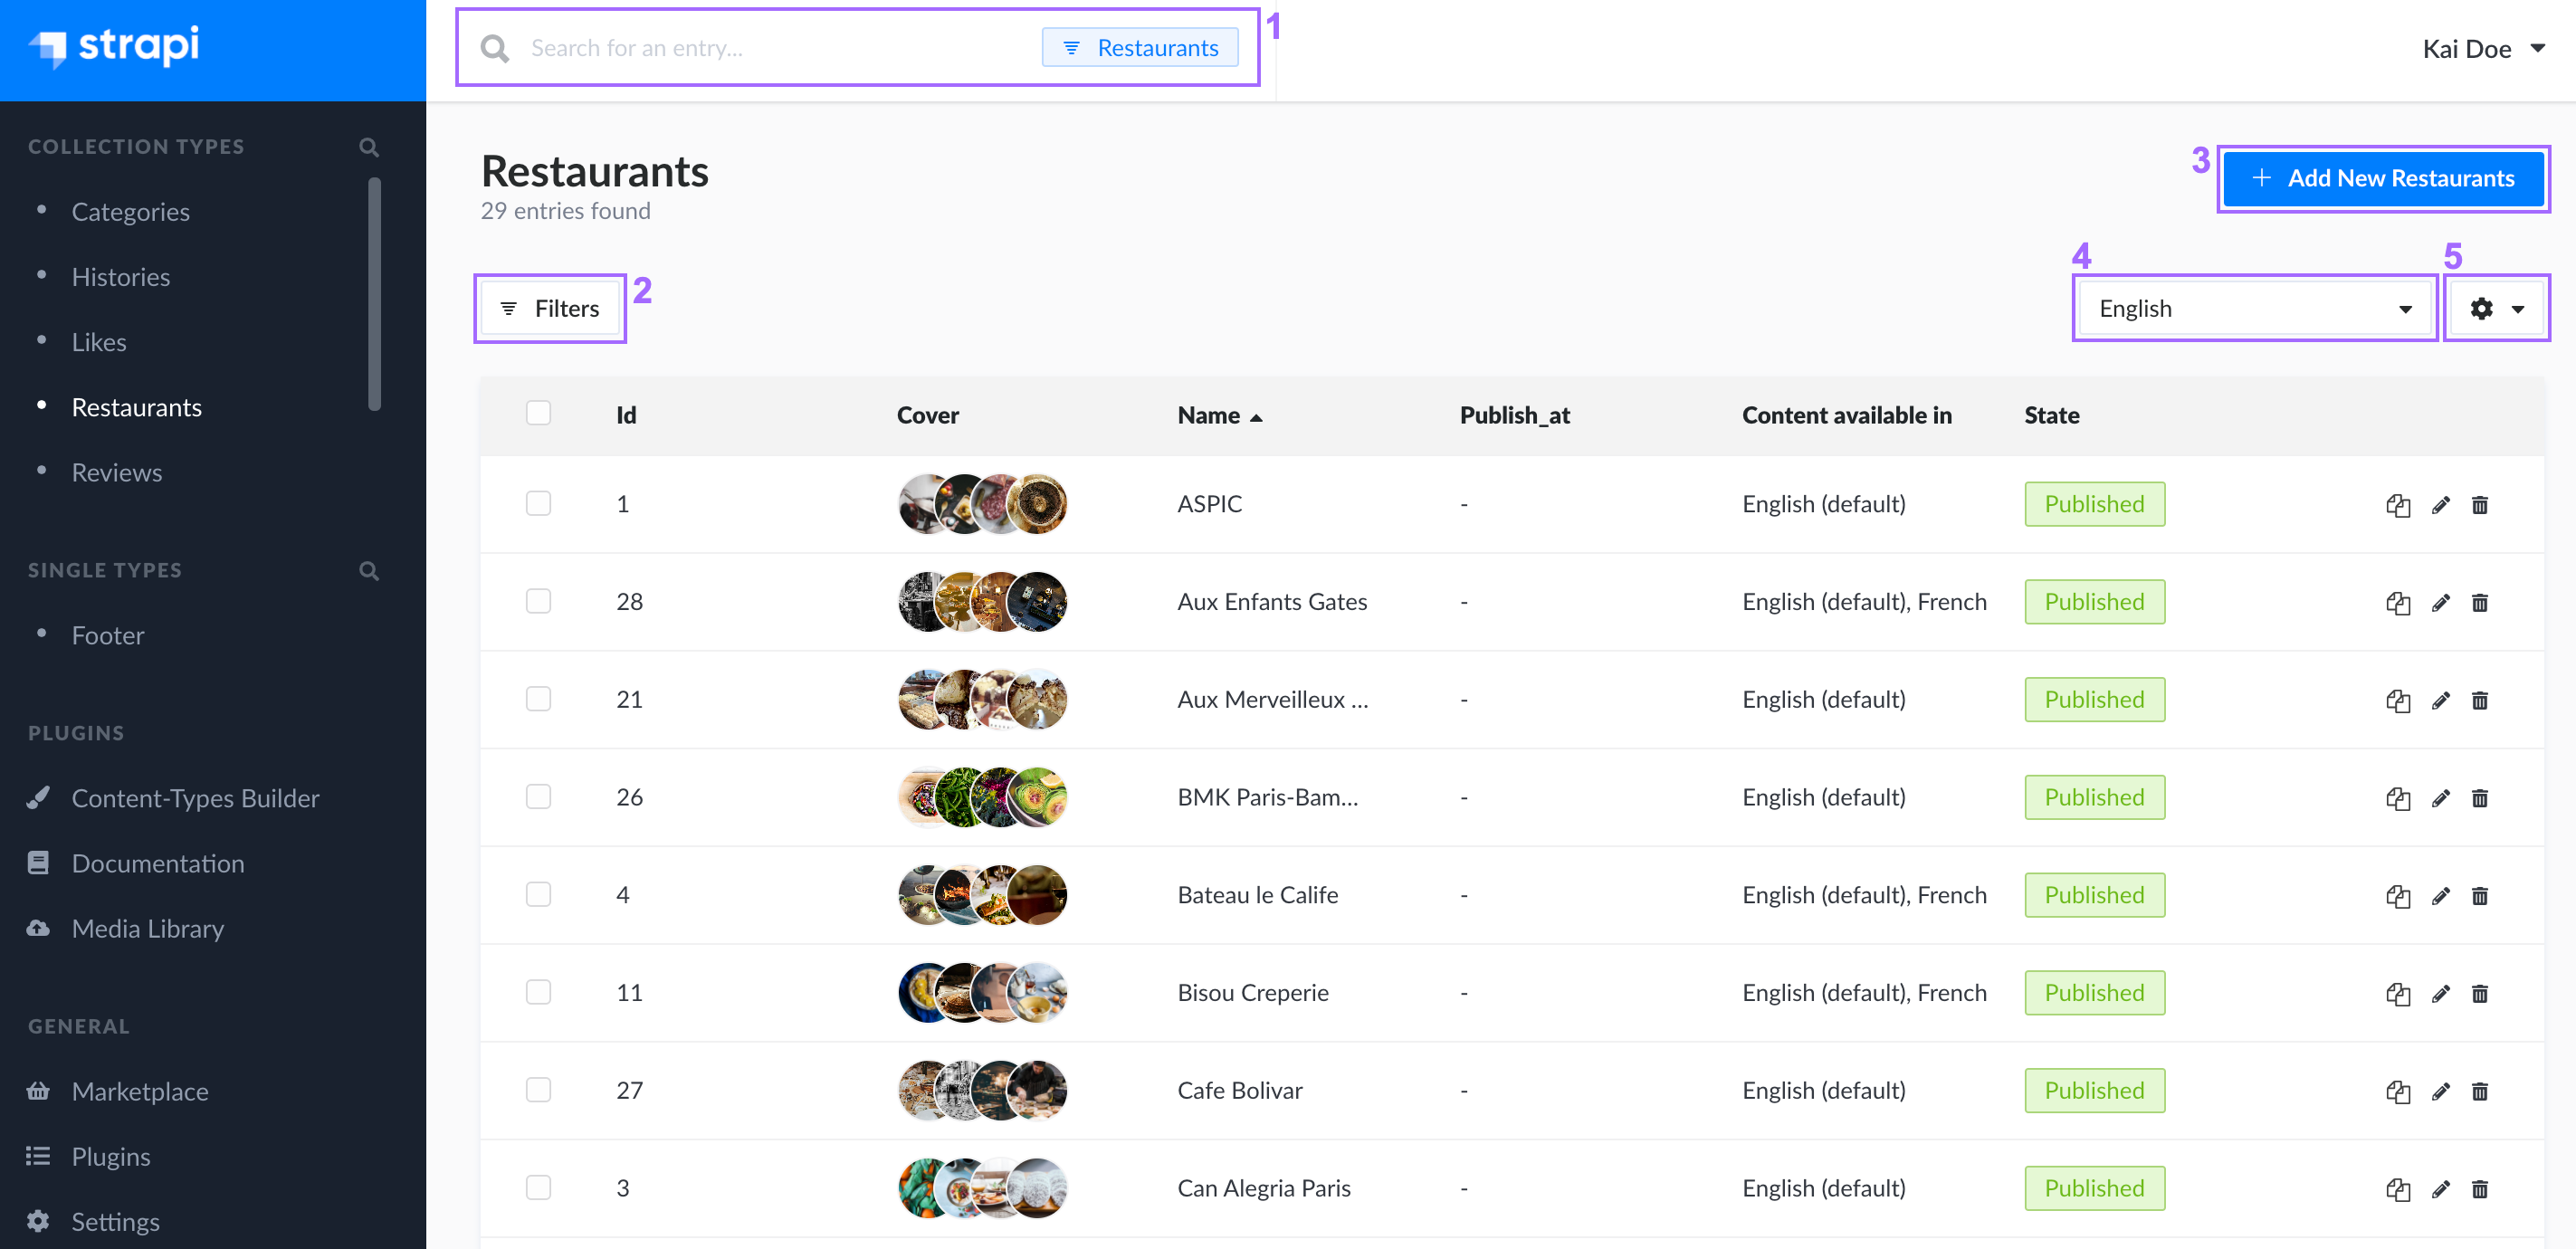The width and height of the screenshot is (2576, 1249).
Task: Select the checkbox for Aux Enfants Gates
Action: pos(539,601)
